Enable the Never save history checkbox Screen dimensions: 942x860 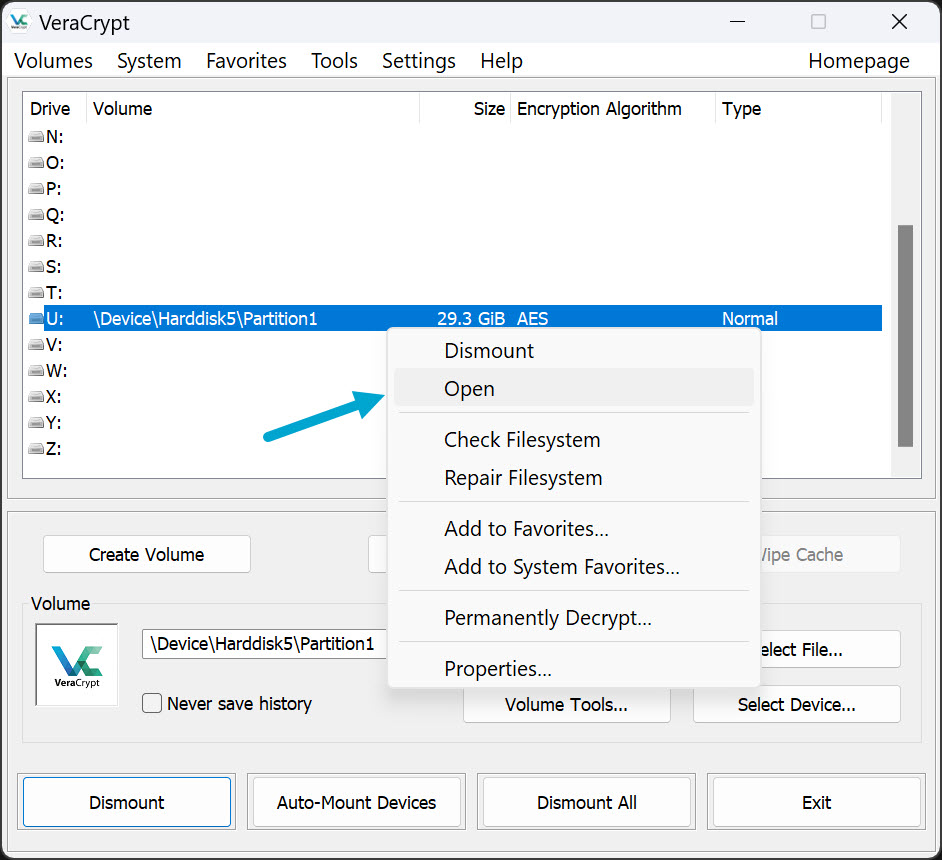pyautogui.click(x=152, y=703)
